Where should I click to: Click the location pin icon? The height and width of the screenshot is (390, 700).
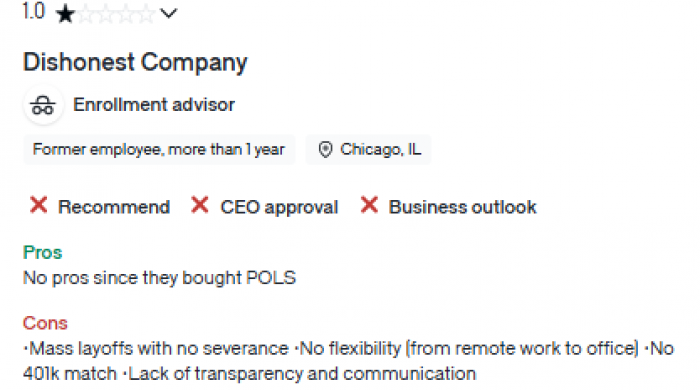point(325,149)
